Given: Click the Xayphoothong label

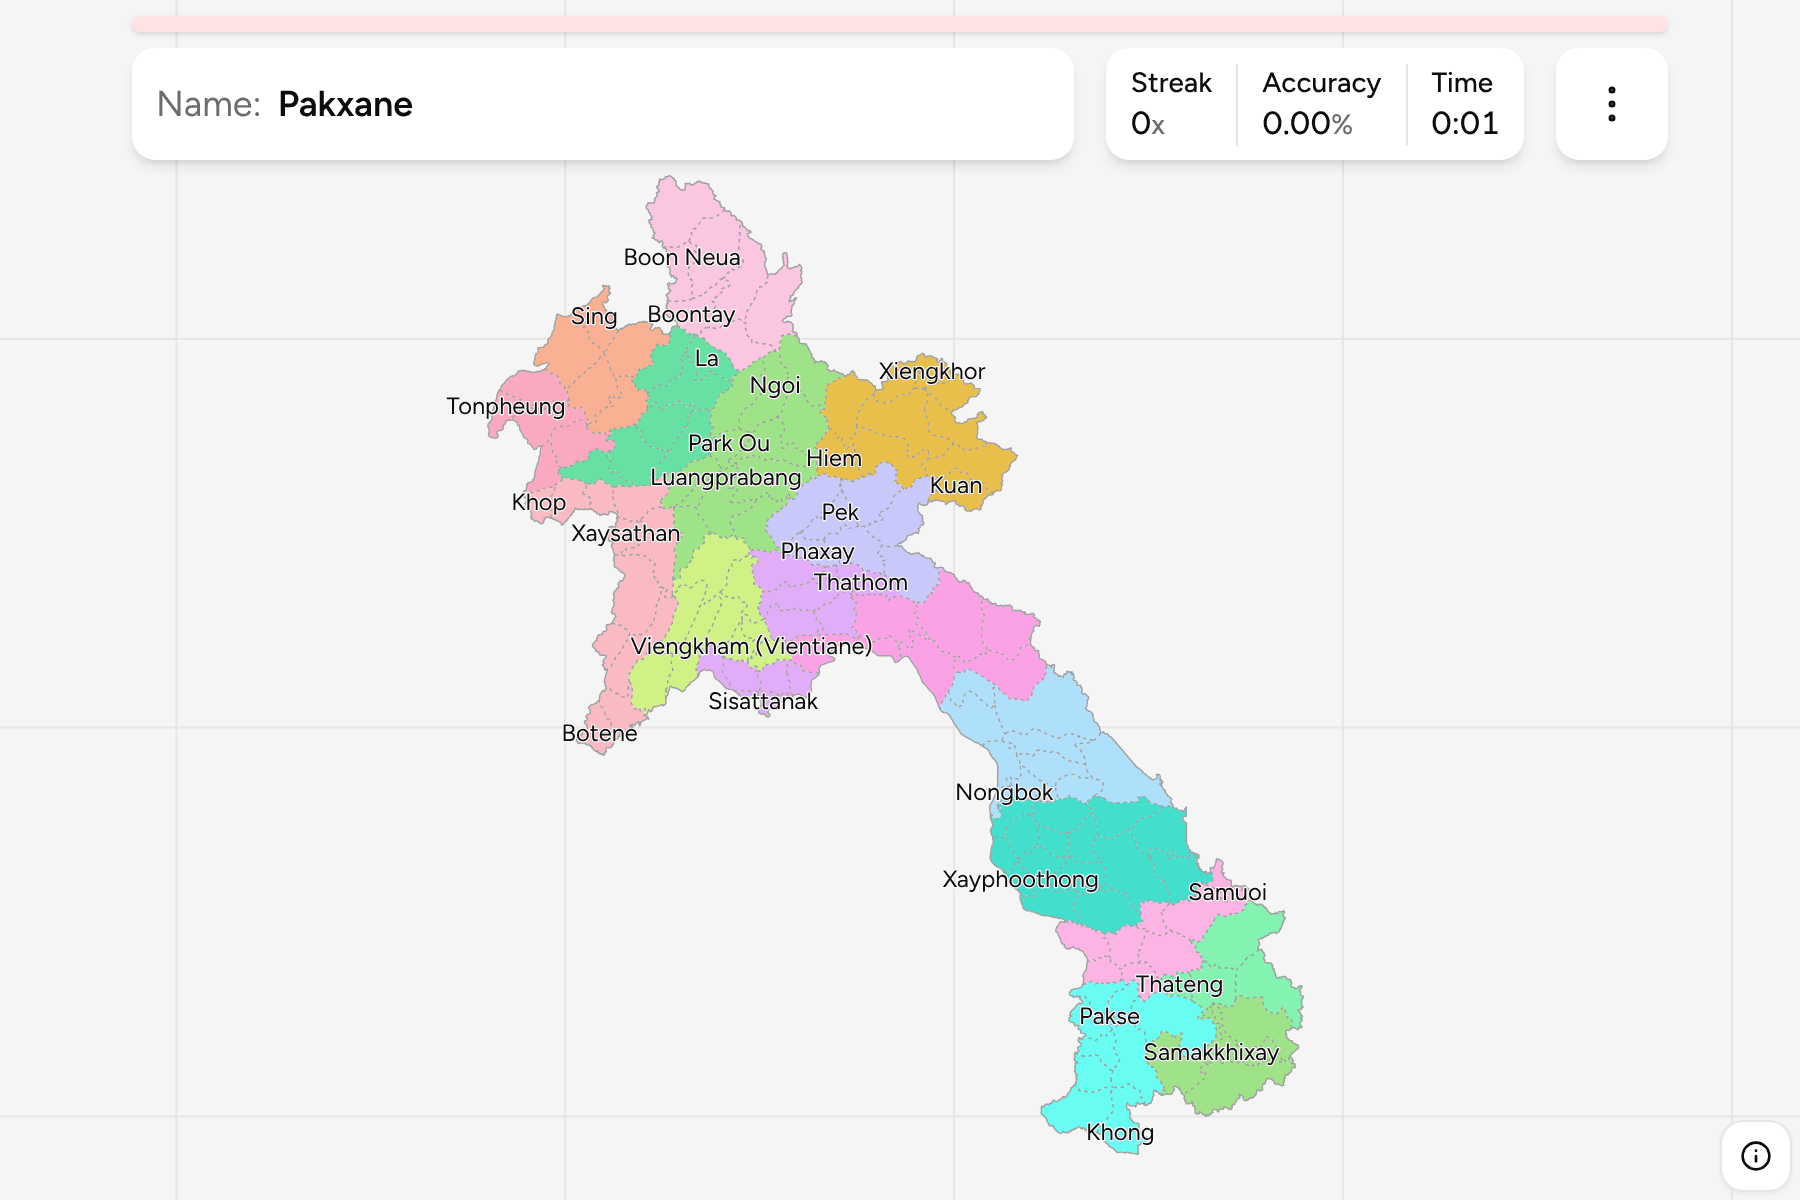Looking at the screenshot, I should (x=1020, y=880).
